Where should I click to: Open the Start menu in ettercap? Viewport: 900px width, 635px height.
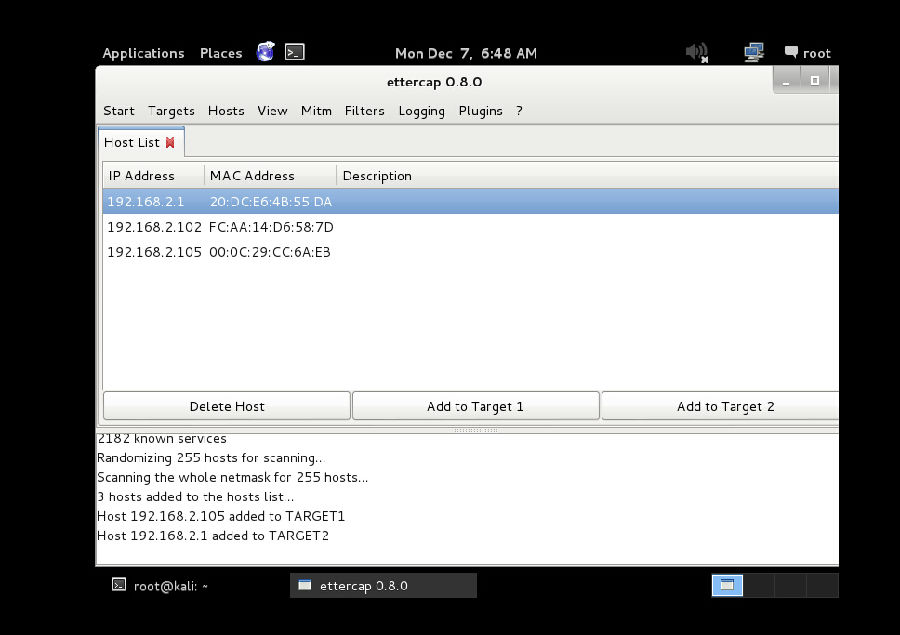tap(119, 111)
